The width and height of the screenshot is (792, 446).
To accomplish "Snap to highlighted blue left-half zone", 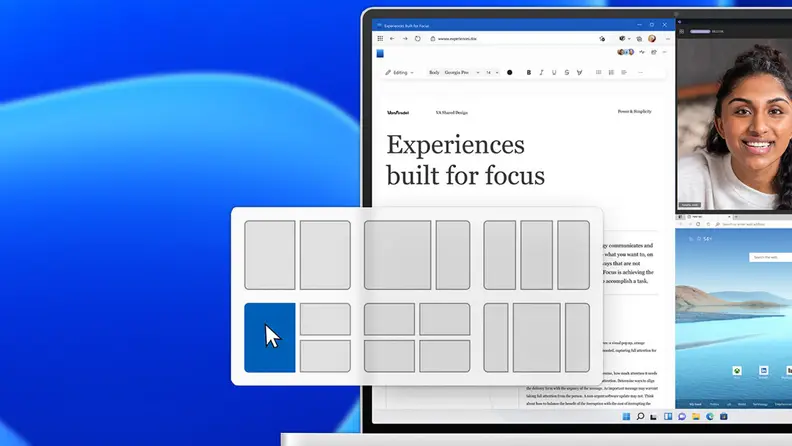I will (x=270, y=337).
